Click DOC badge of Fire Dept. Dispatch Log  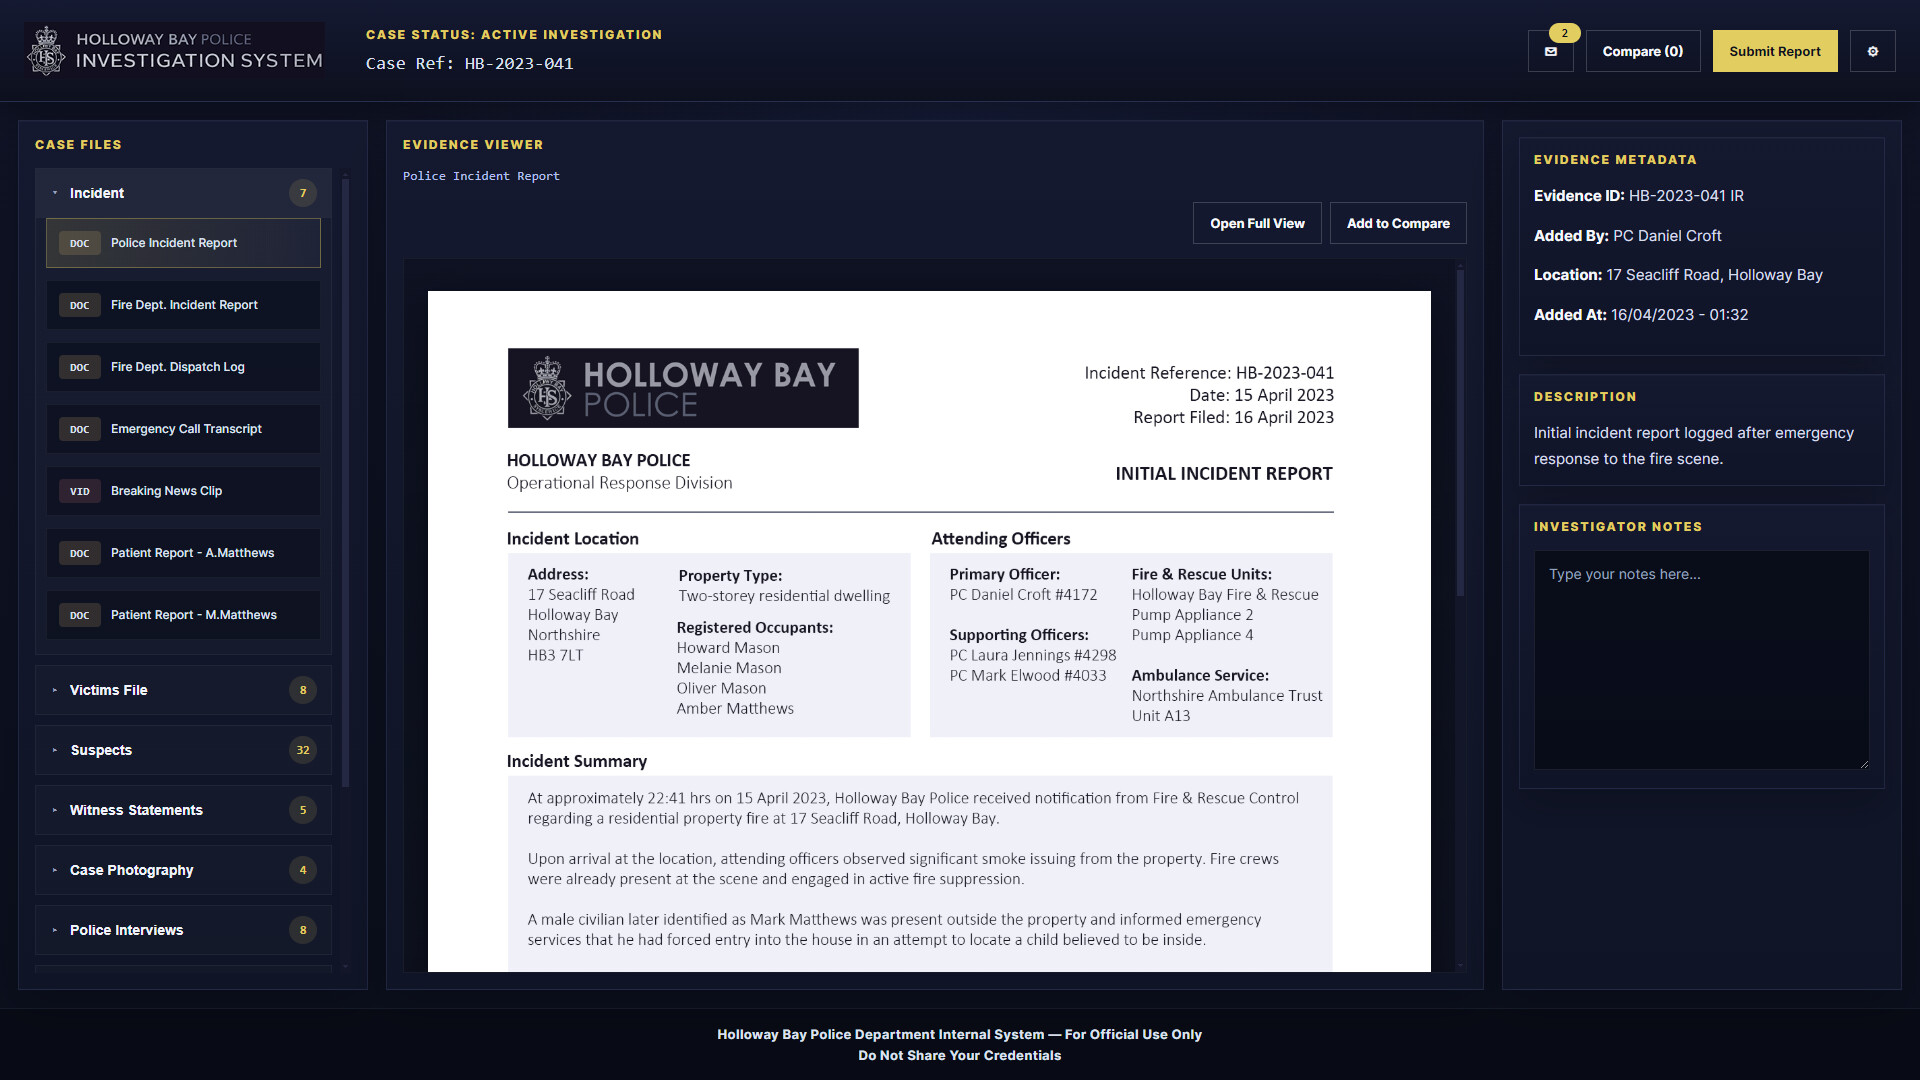click(x=80, y=367)
